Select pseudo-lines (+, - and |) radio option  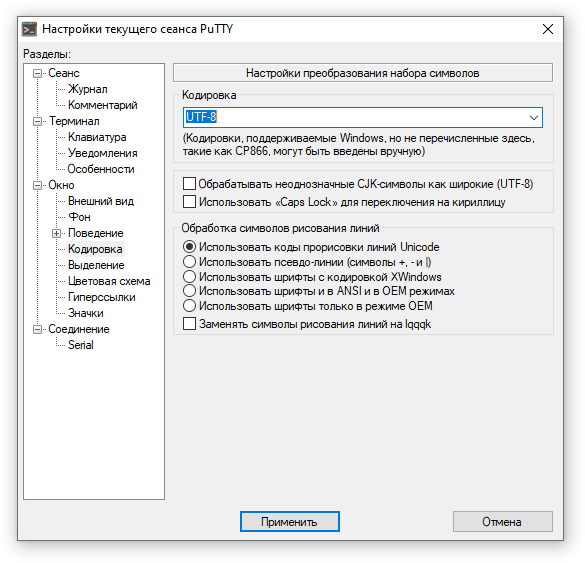click(189, 262)
